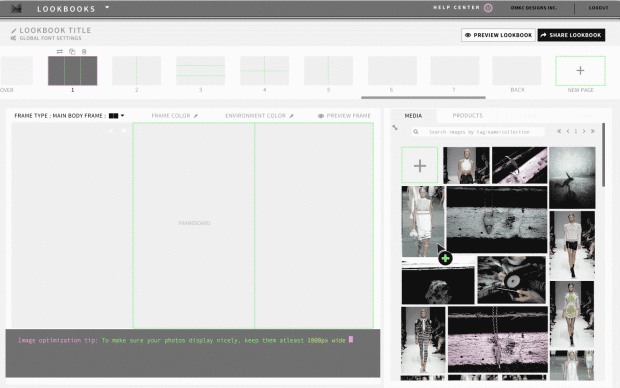
Task: Select the runway model in black shorts
Action: pos(572,245)
